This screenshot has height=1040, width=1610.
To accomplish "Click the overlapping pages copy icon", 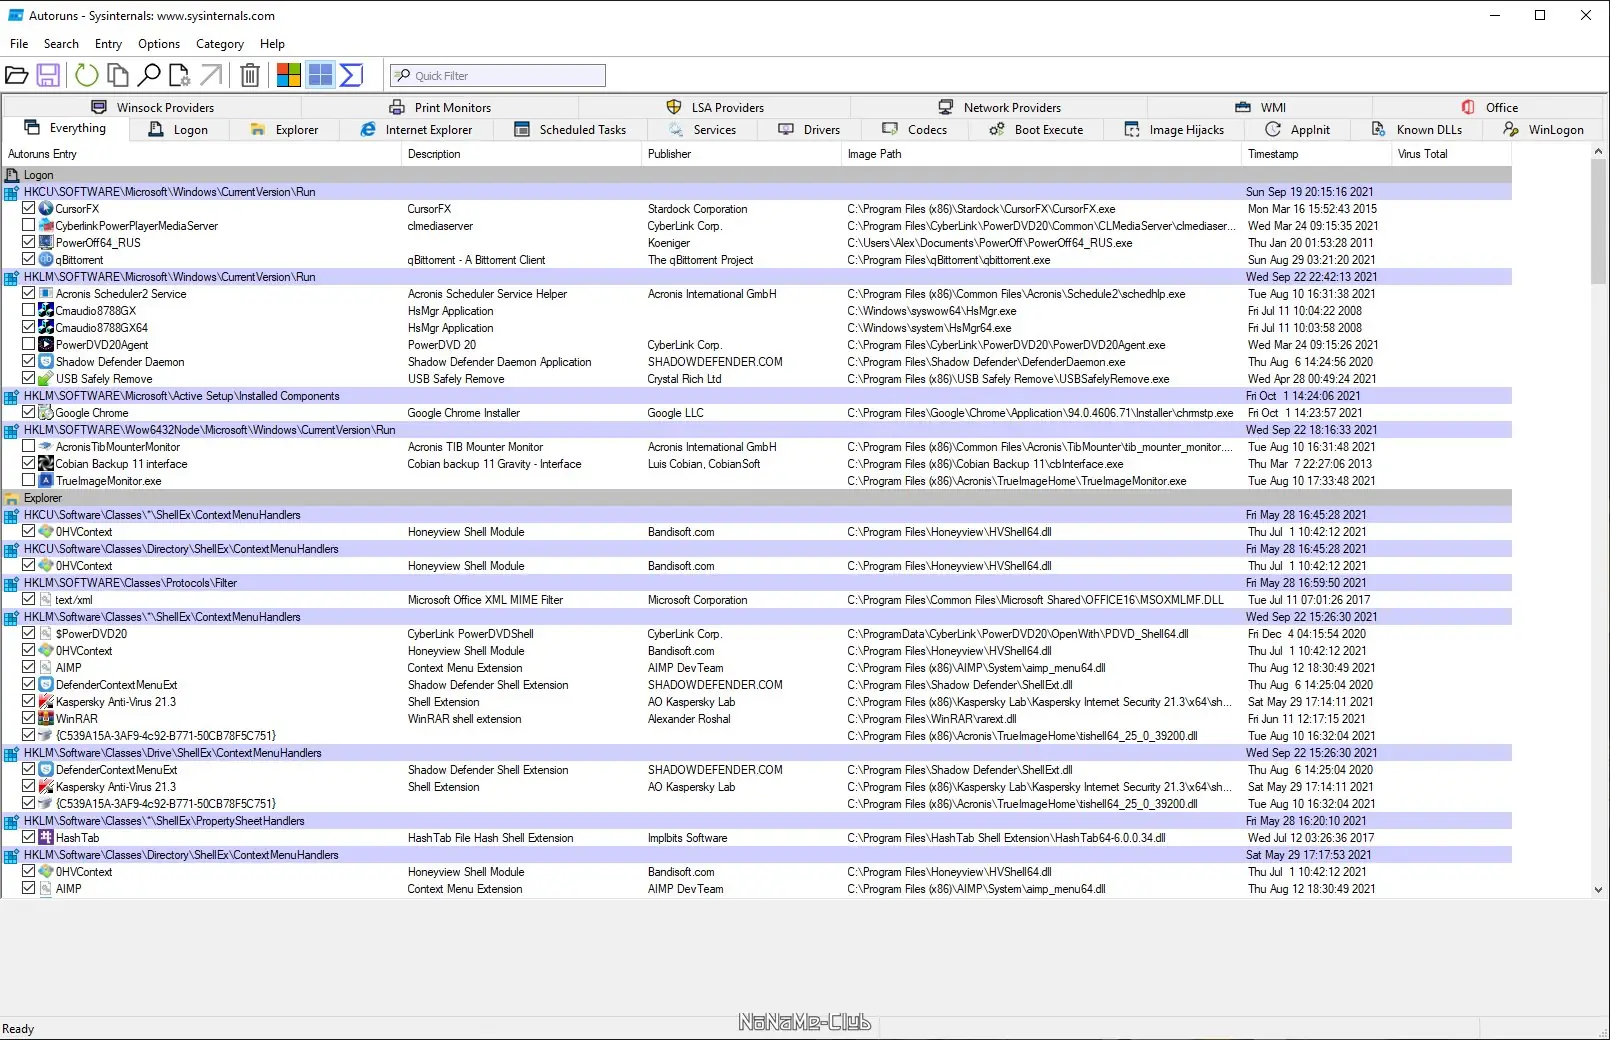I will 118,75.
